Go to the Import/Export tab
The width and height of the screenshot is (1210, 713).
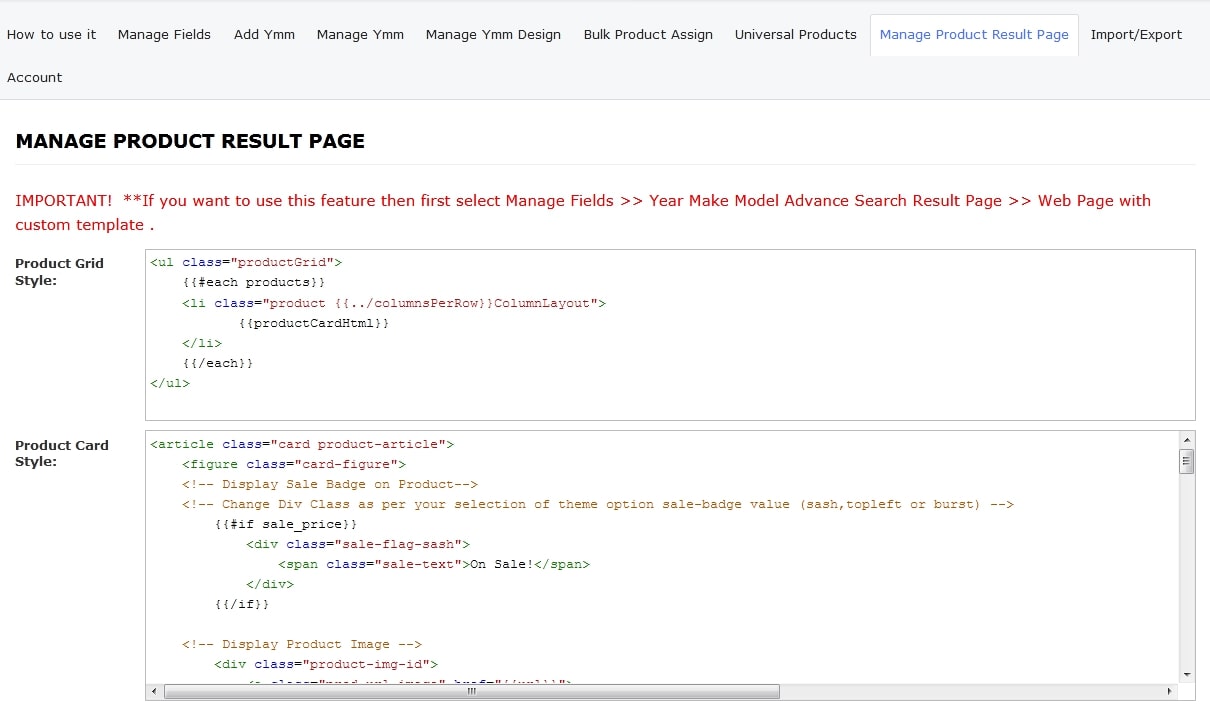click(x=1136, y=34)
